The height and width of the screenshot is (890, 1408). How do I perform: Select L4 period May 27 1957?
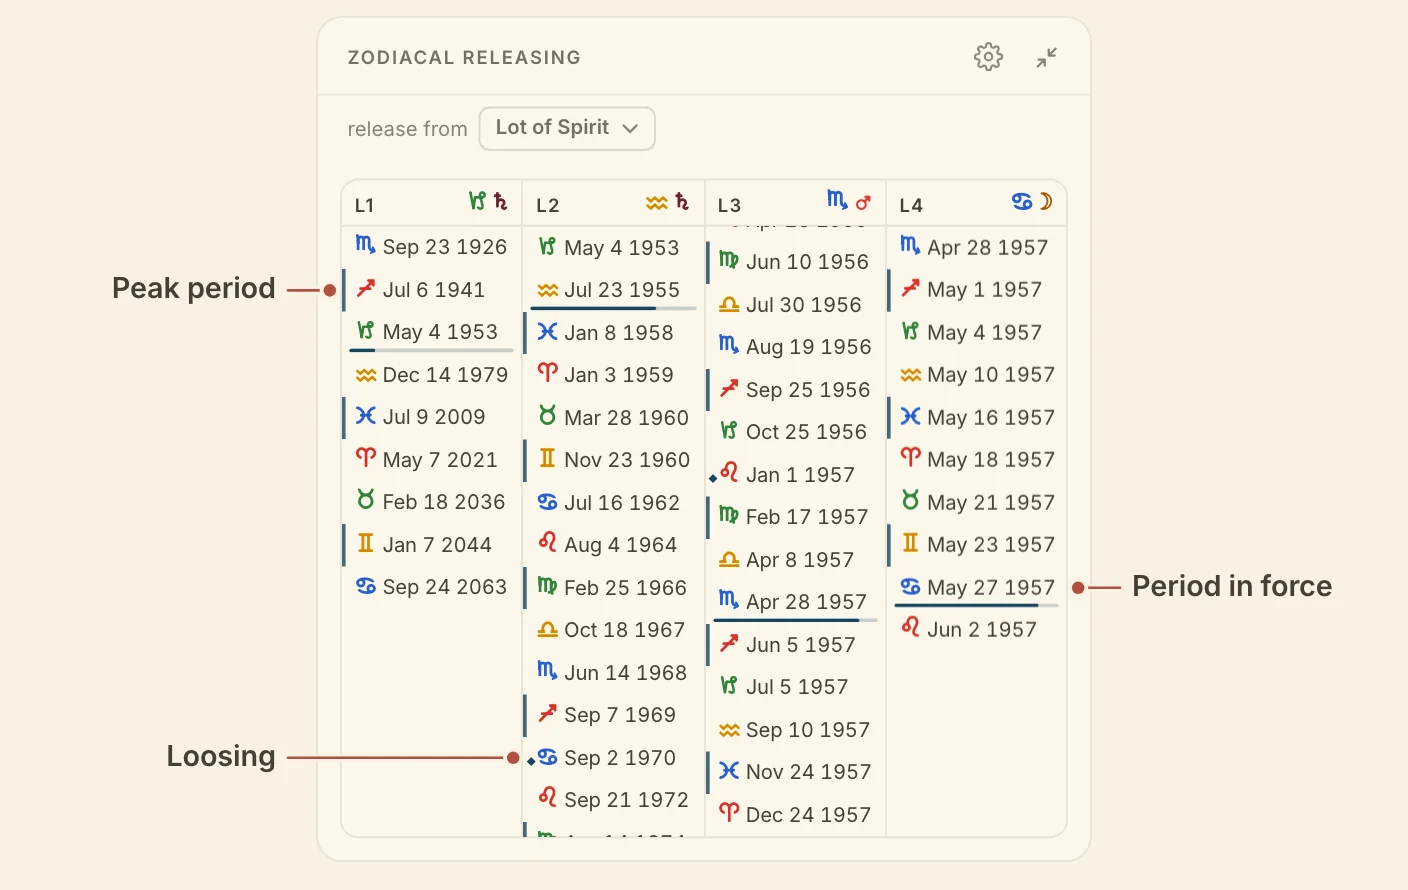pyautogui.click(x=977, y=587)
